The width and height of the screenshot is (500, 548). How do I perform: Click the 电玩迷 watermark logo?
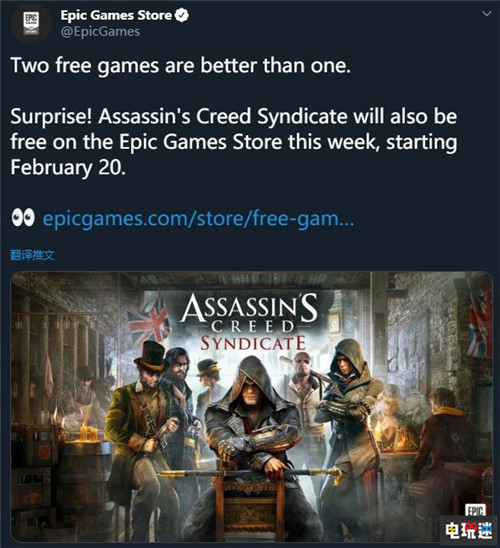coord(469,530)
